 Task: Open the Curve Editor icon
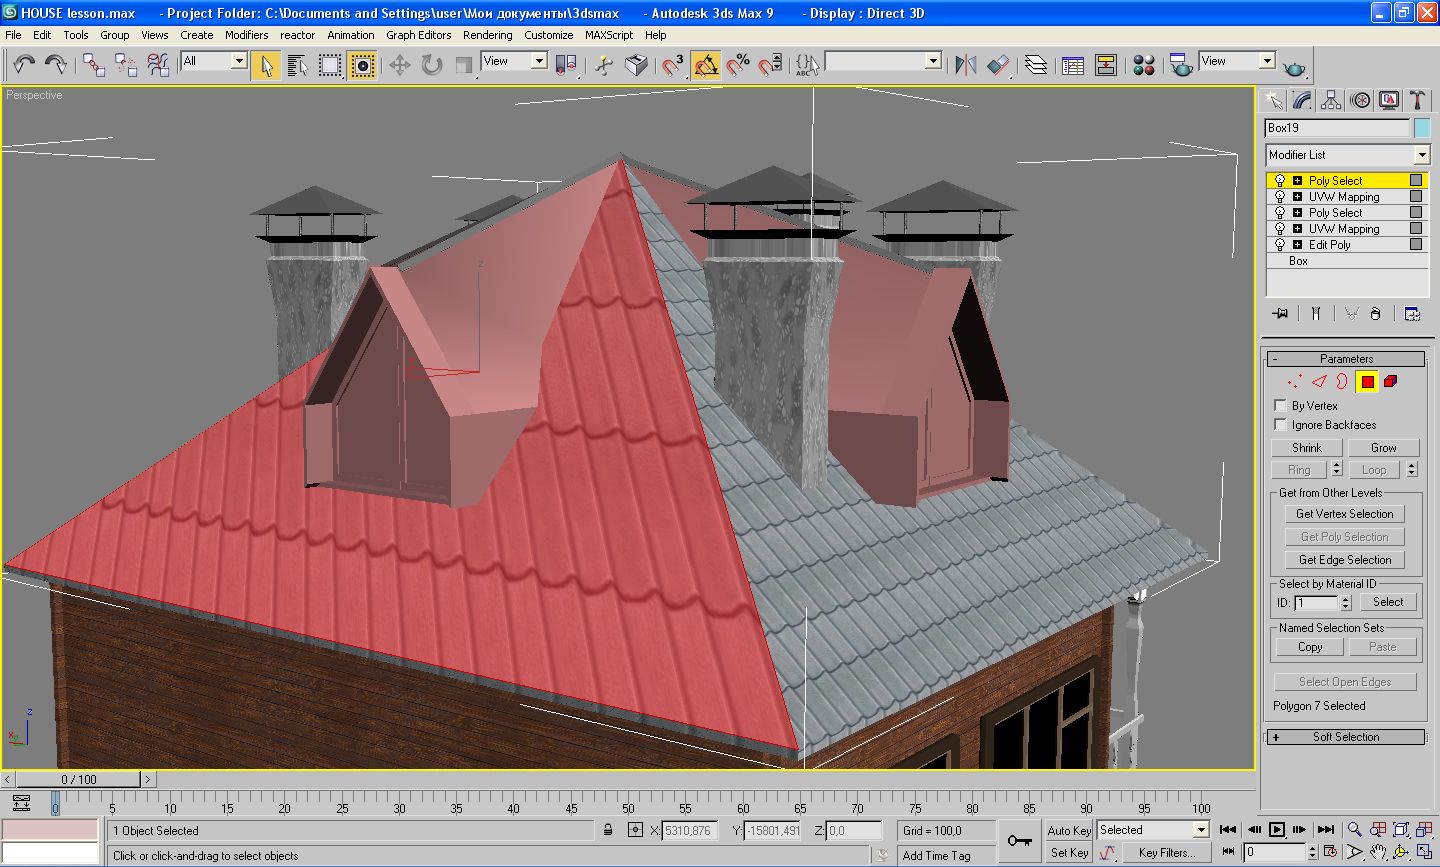click(x=1073, y=65)
